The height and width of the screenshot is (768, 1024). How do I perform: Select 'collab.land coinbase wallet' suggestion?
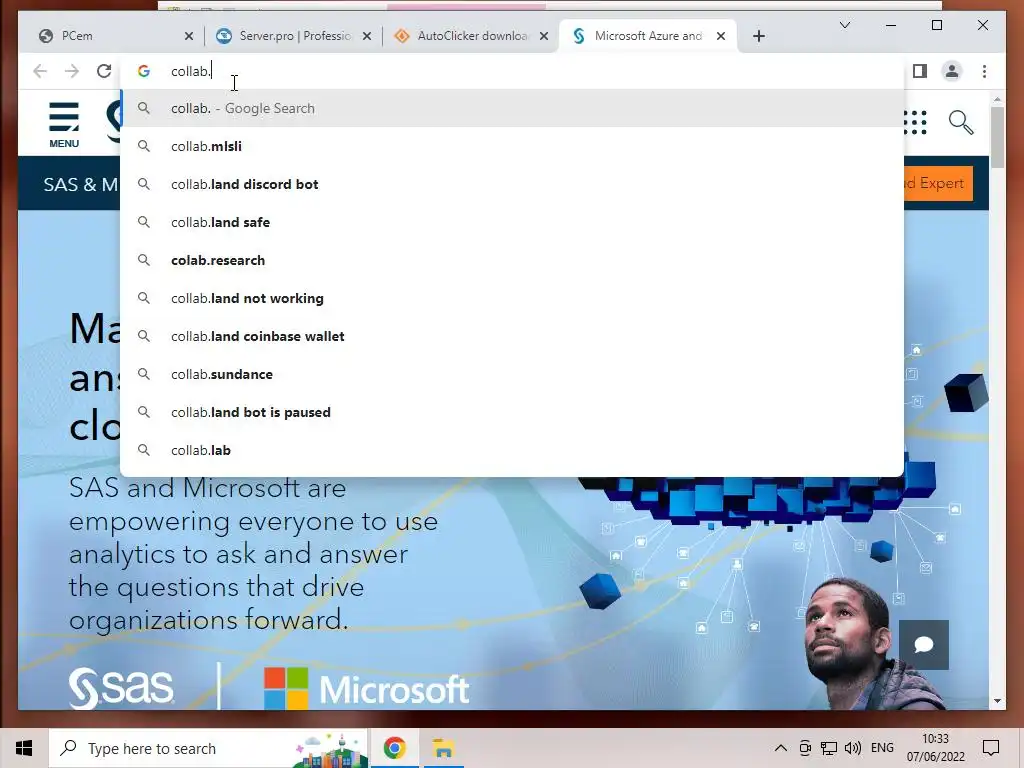tap(513, 336)
